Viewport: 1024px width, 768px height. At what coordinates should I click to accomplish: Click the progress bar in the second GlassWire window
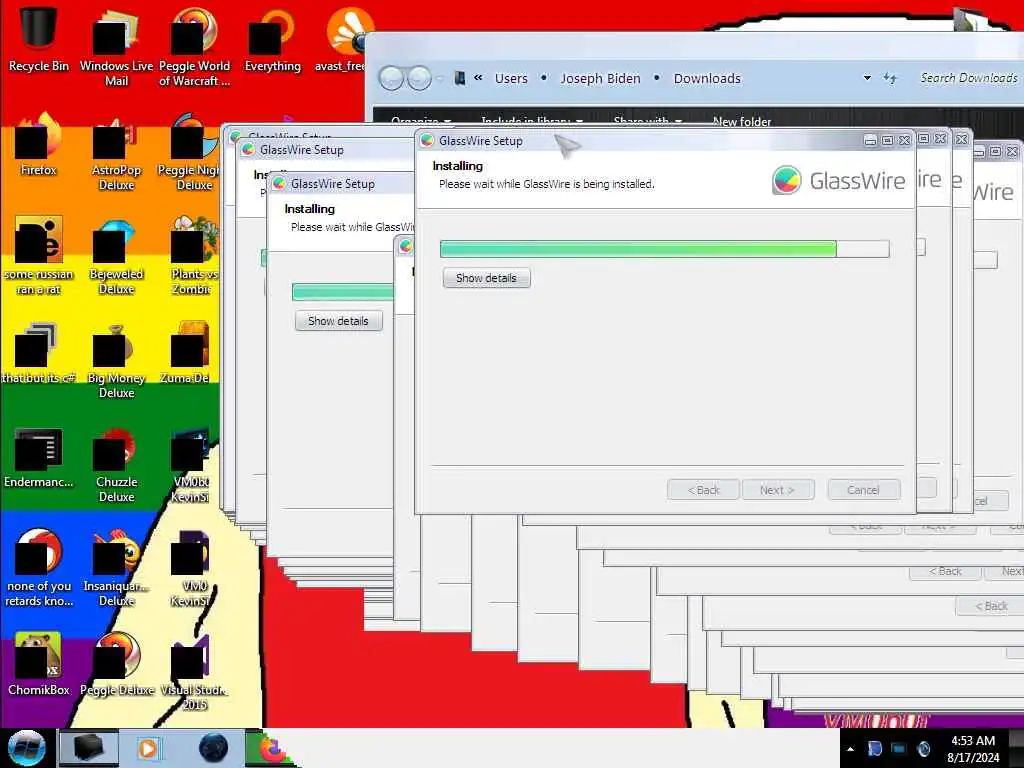[342, 292]
